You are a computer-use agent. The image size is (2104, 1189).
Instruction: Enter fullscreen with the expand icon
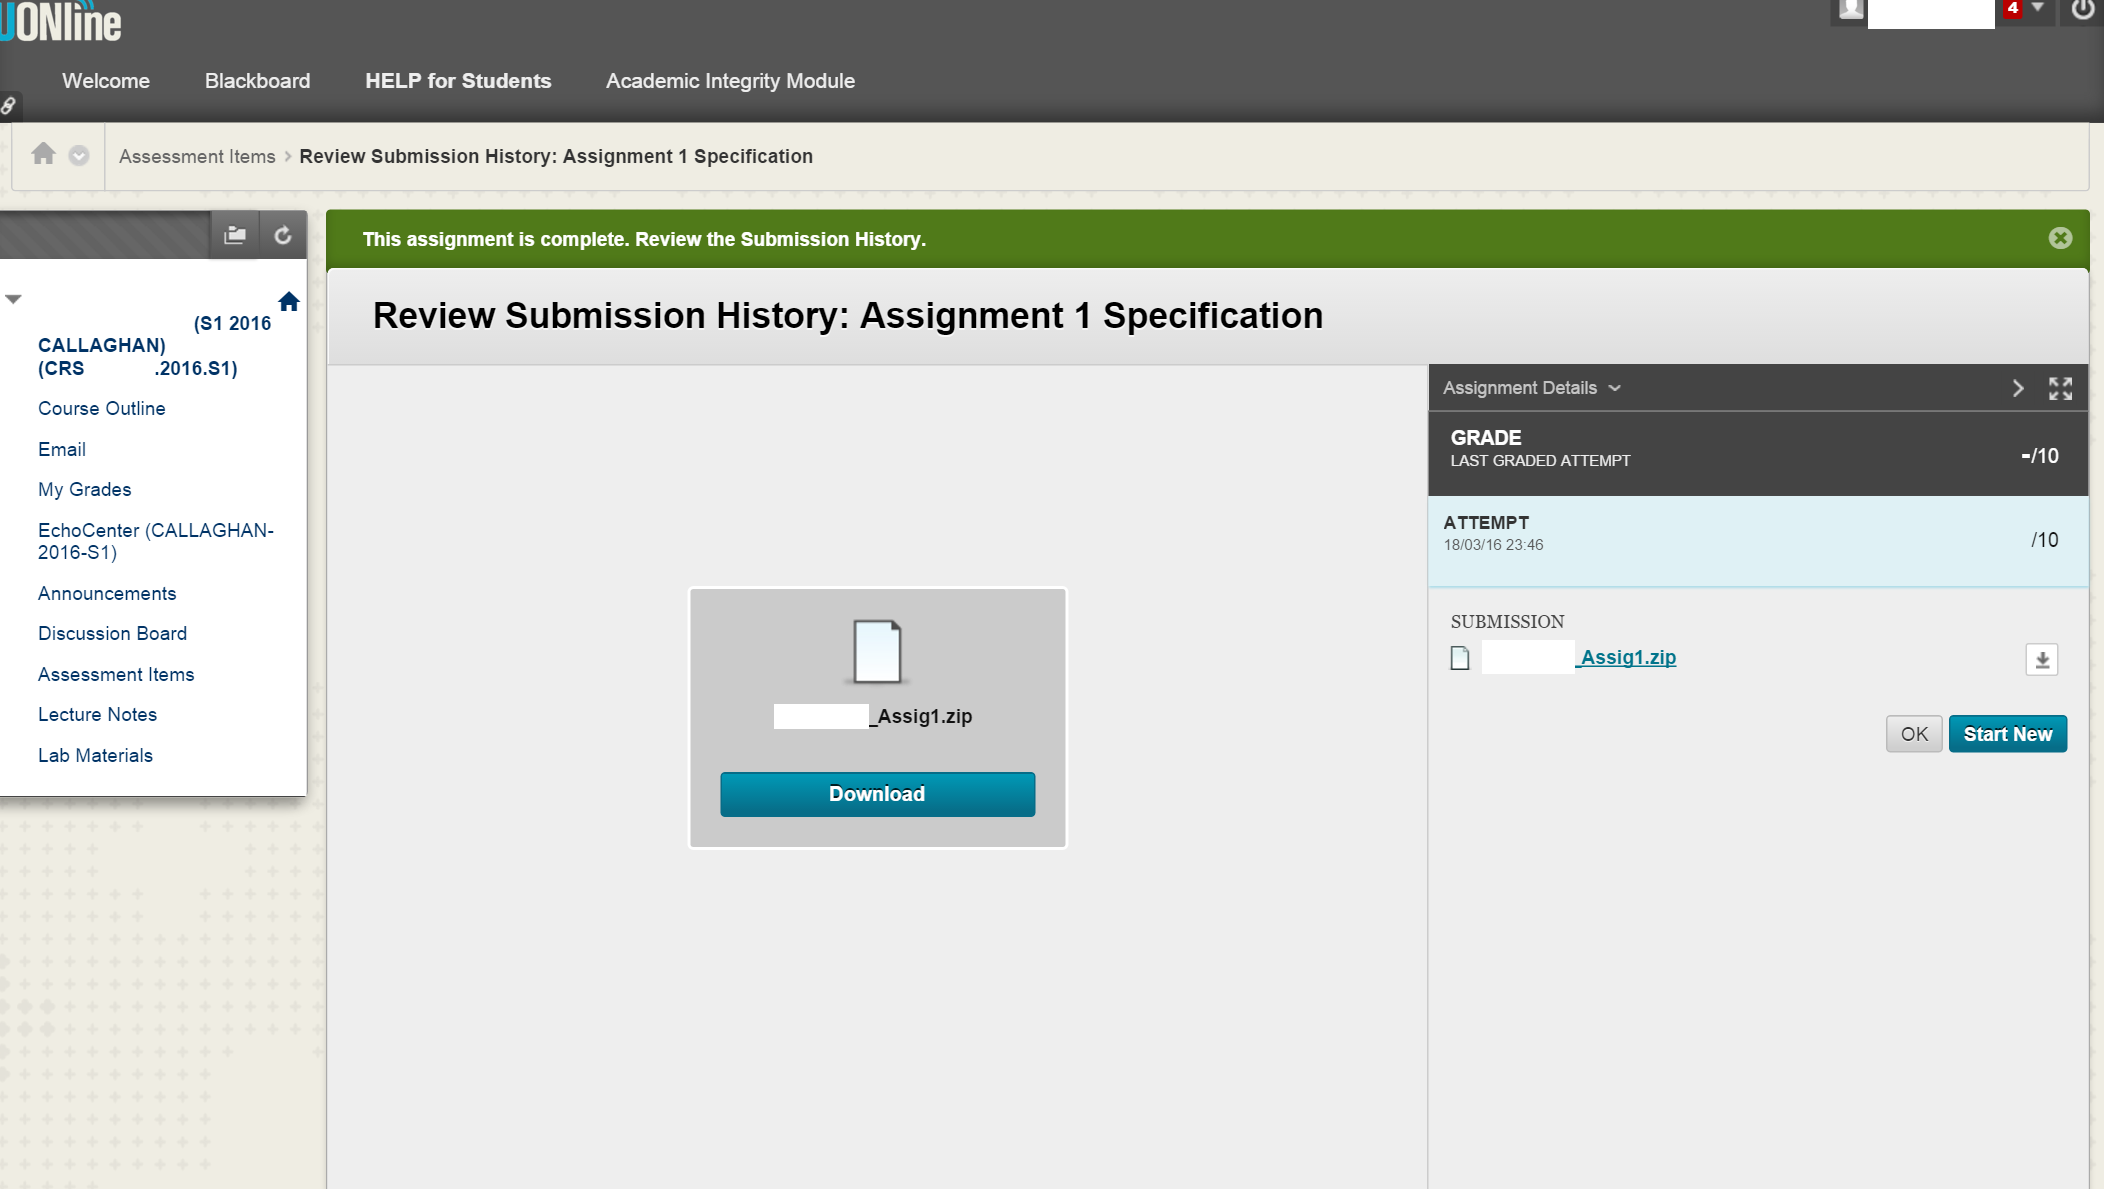click(2060, 388)
